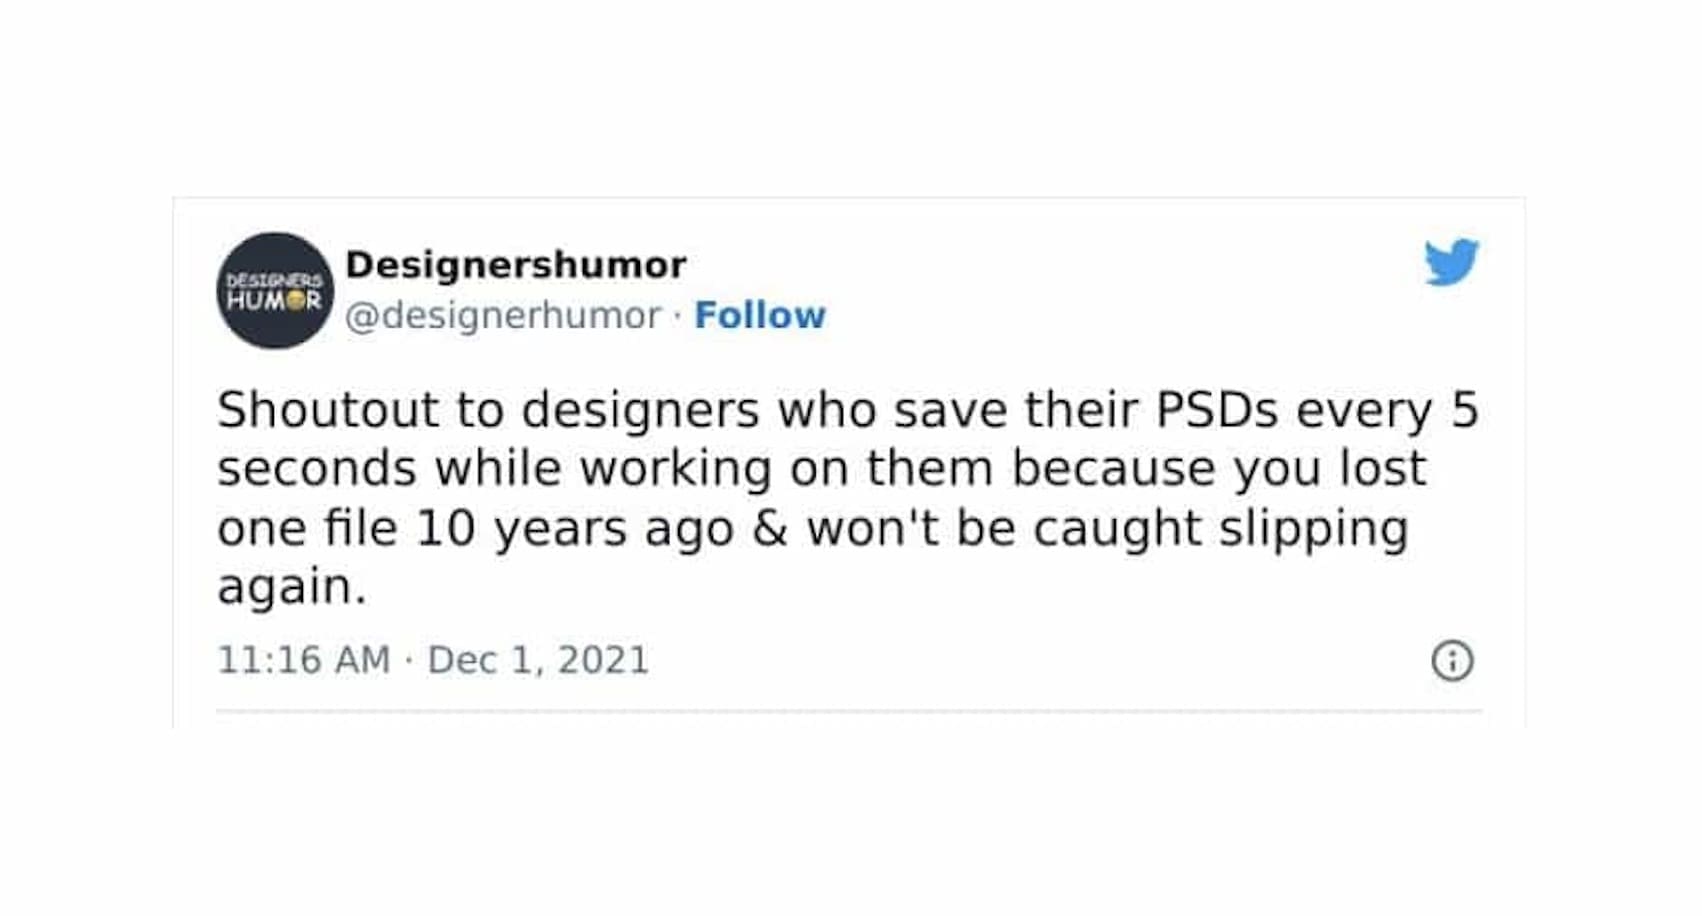
Task: Click the word "Shoutout" in the tweet
Action: tap(328, 410)
